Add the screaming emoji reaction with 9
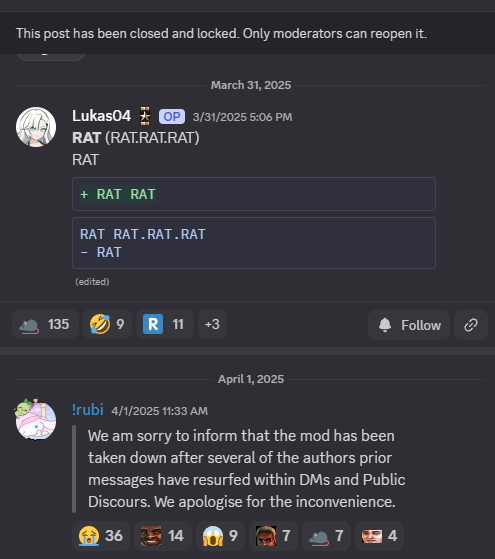Viewport: 495px width, 559px height. point(220,536)
